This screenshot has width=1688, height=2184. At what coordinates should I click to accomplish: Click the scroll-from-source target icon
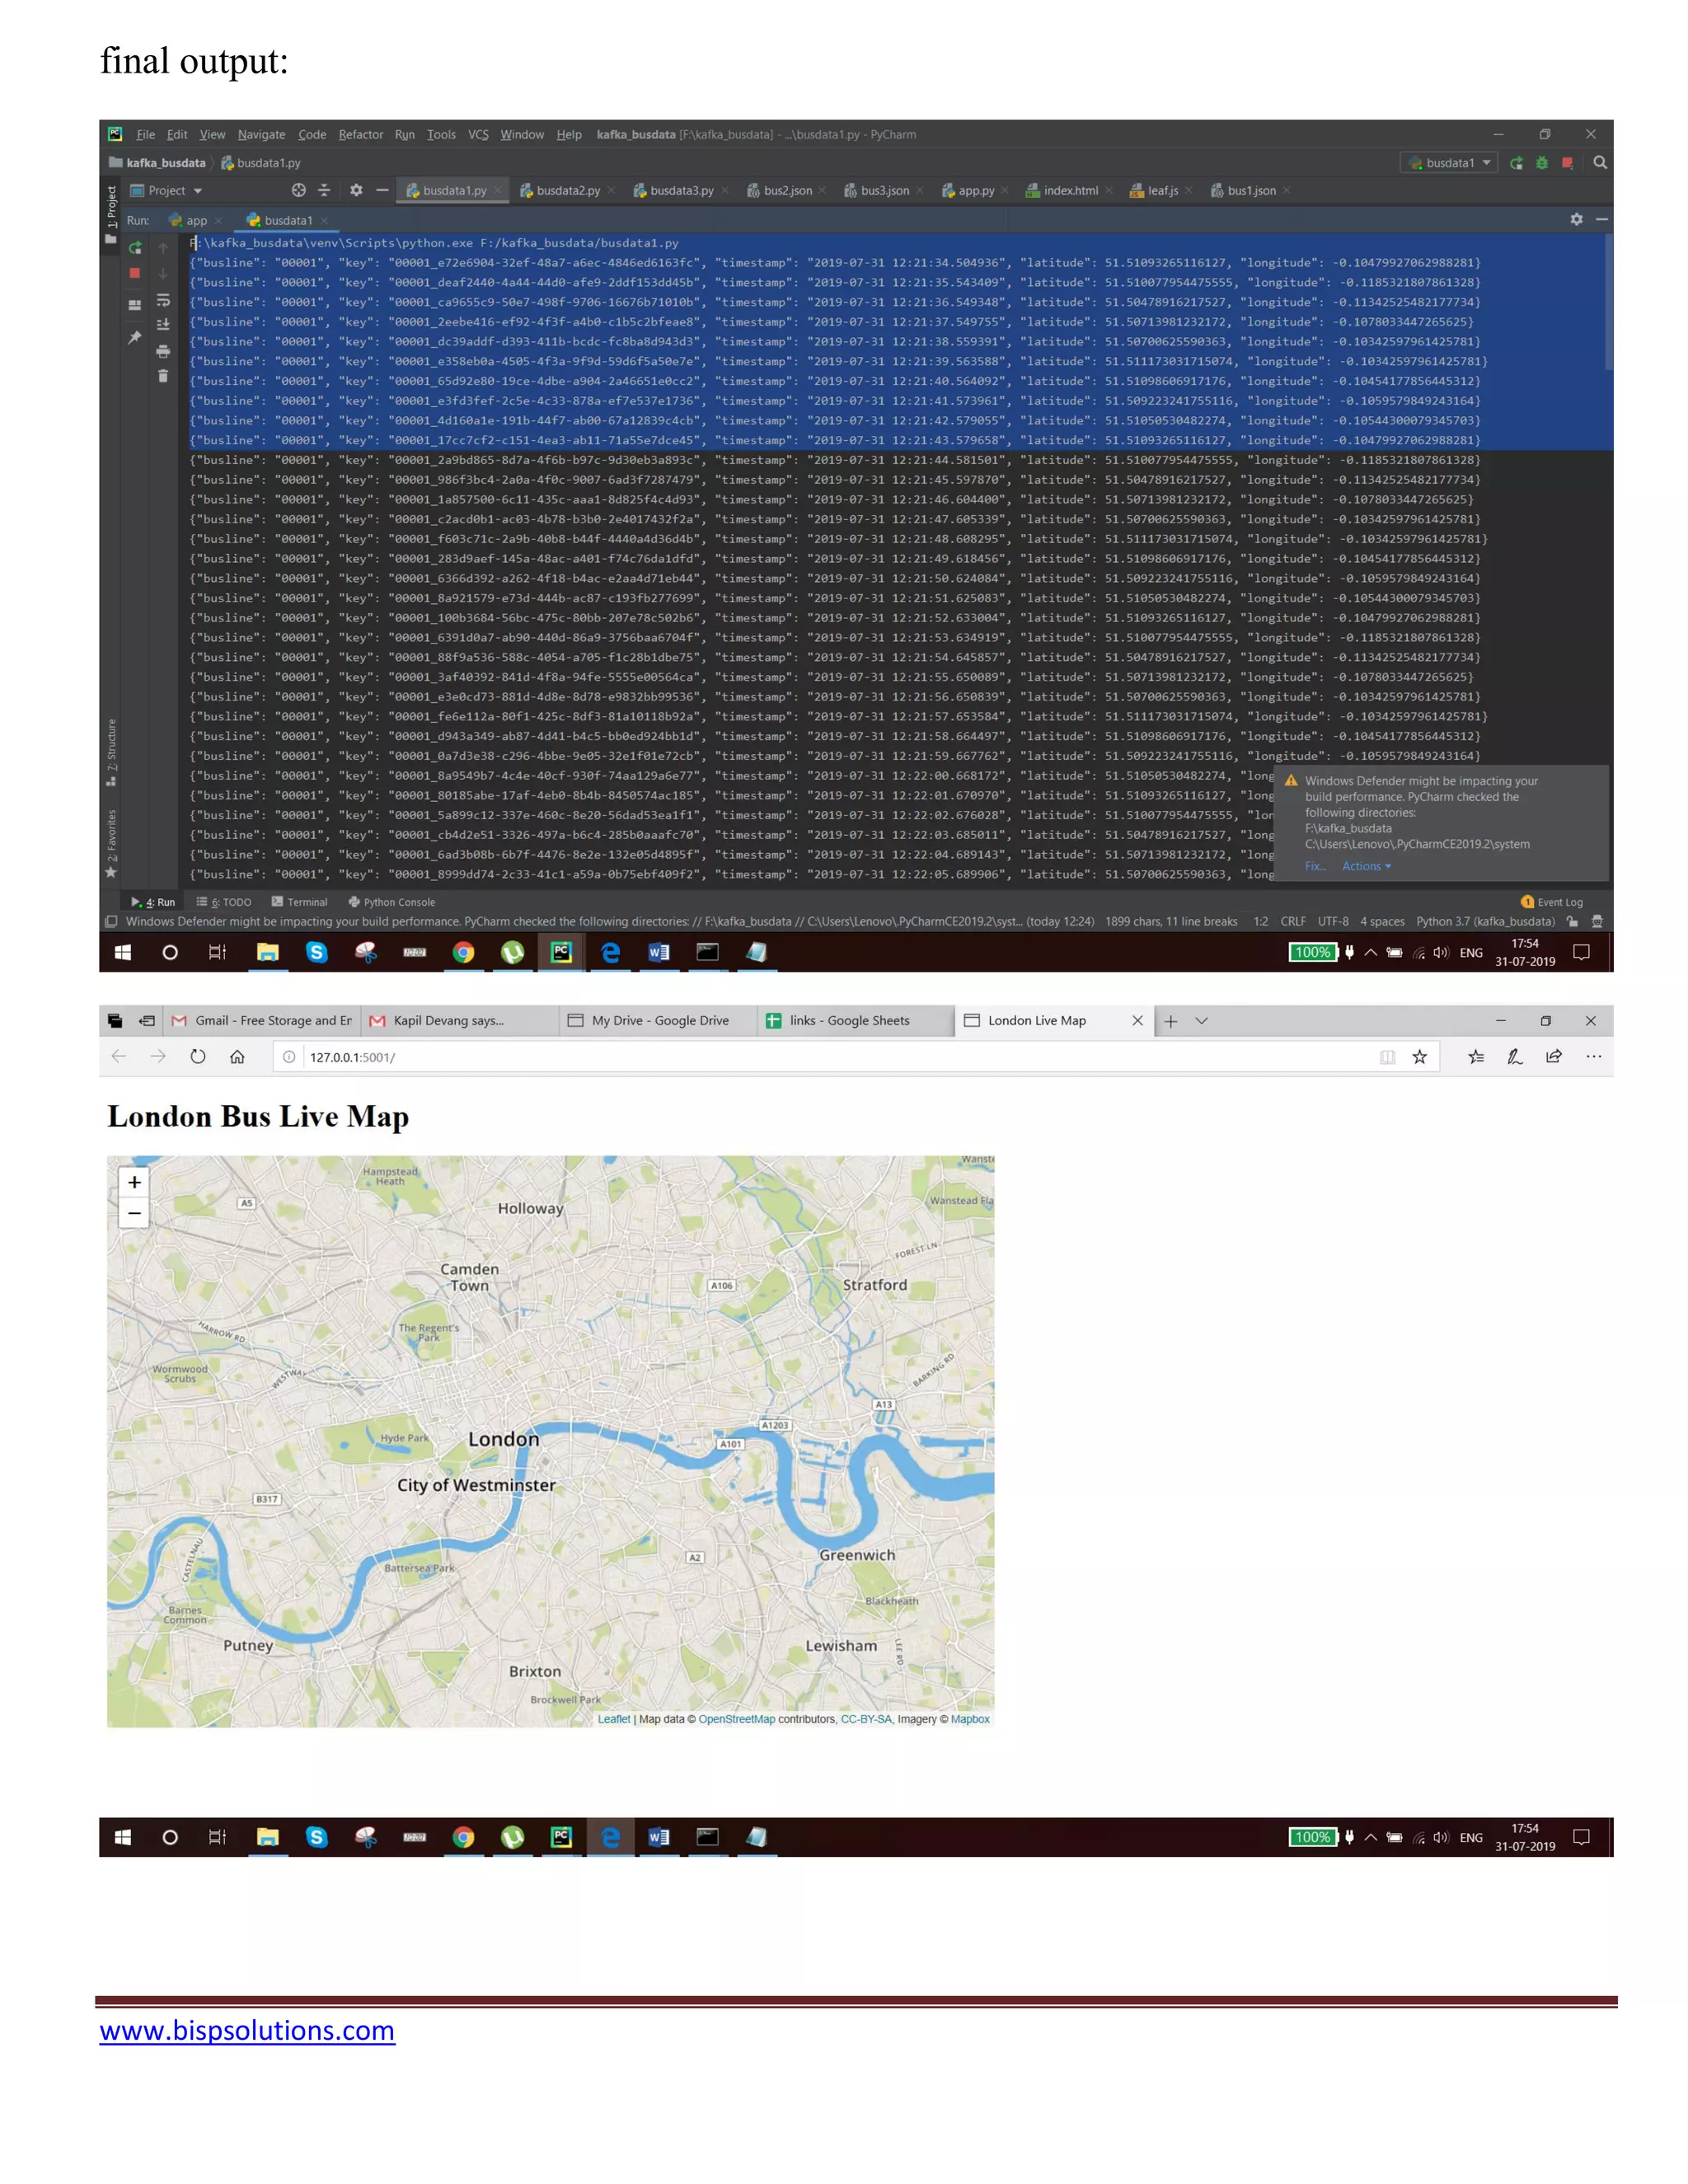(298, 190)
